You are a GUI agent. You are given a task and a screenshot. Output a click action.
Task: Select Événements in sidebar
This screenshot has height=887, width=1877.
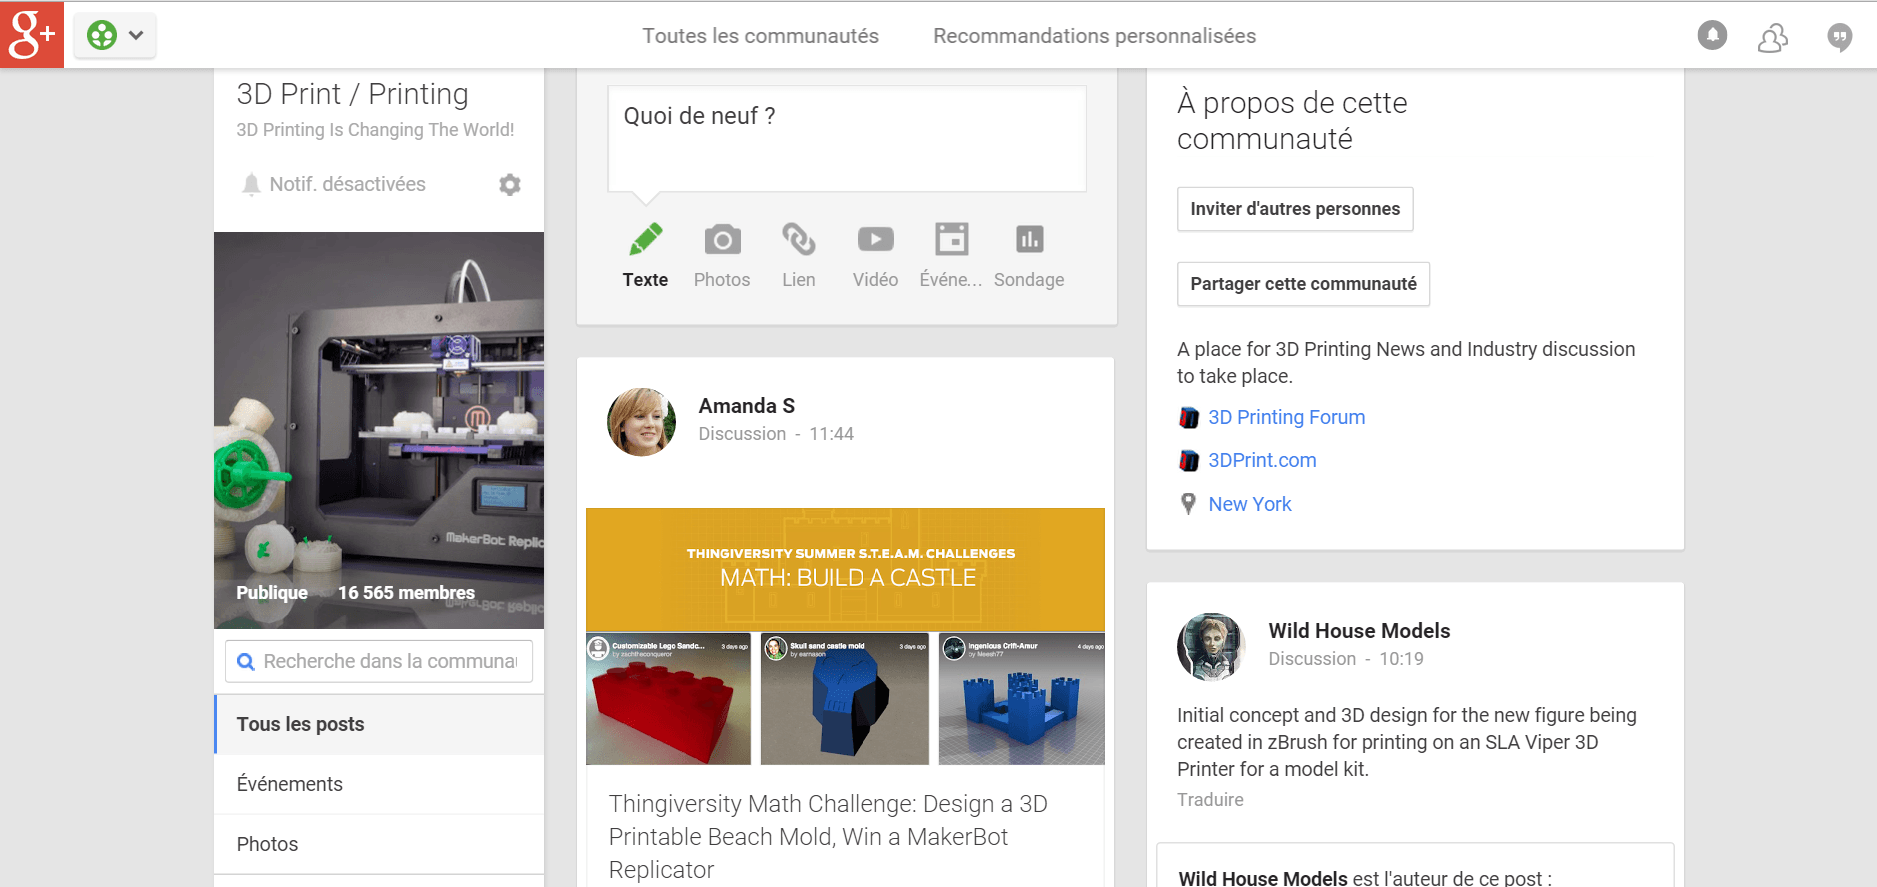379,784
